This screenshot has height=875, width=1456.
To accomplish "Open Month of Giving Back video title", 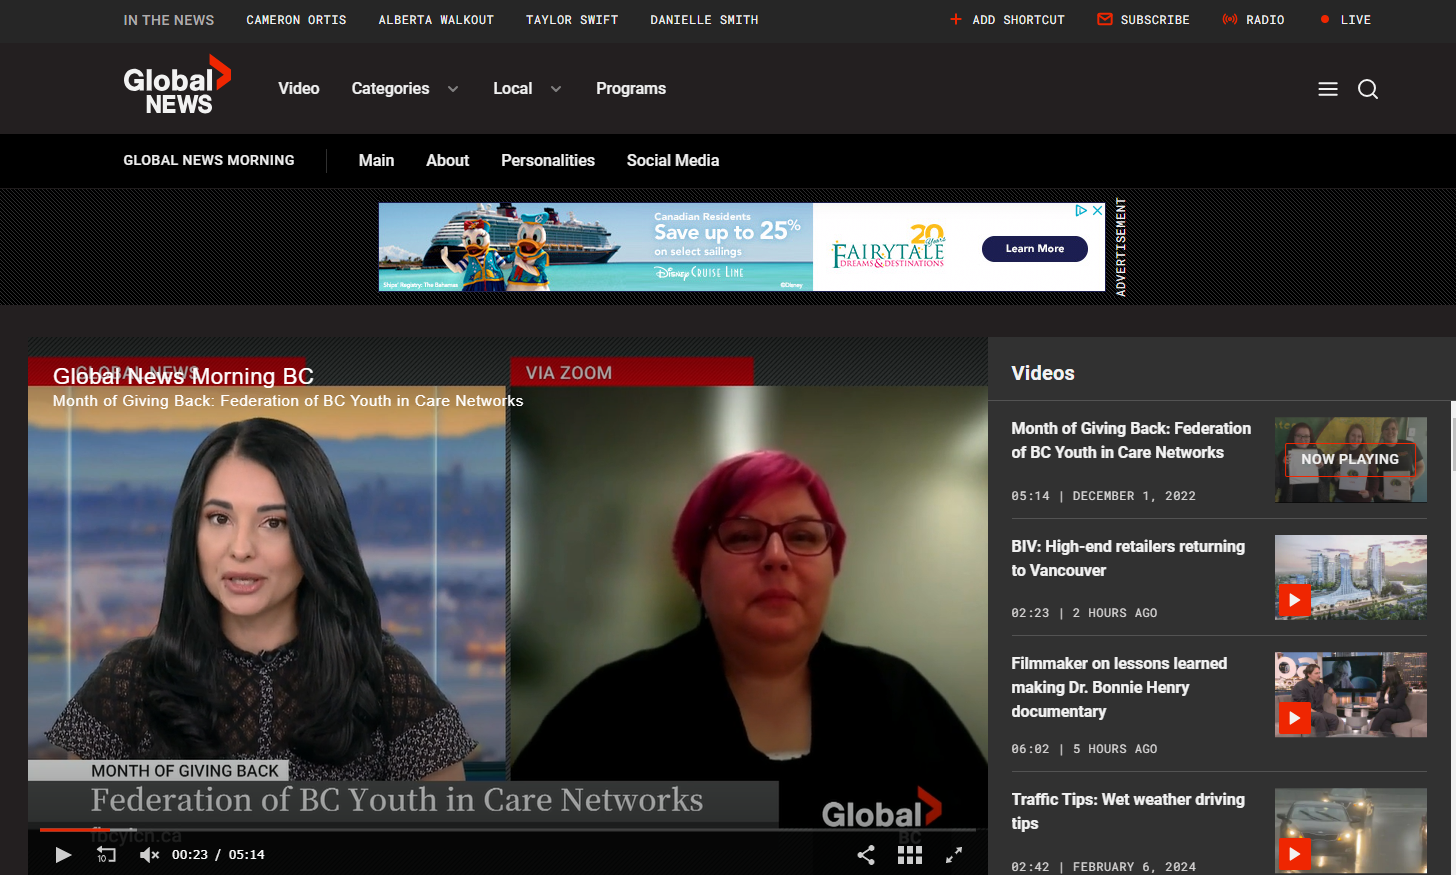I will [x=1131, y=440].
